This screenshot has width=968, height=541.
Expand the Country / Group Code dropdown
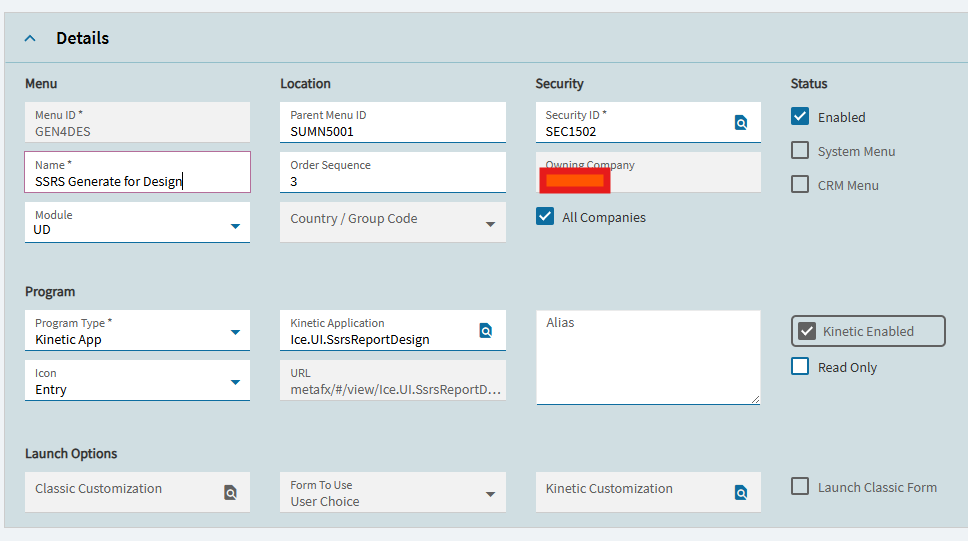(x=490, y=224)
